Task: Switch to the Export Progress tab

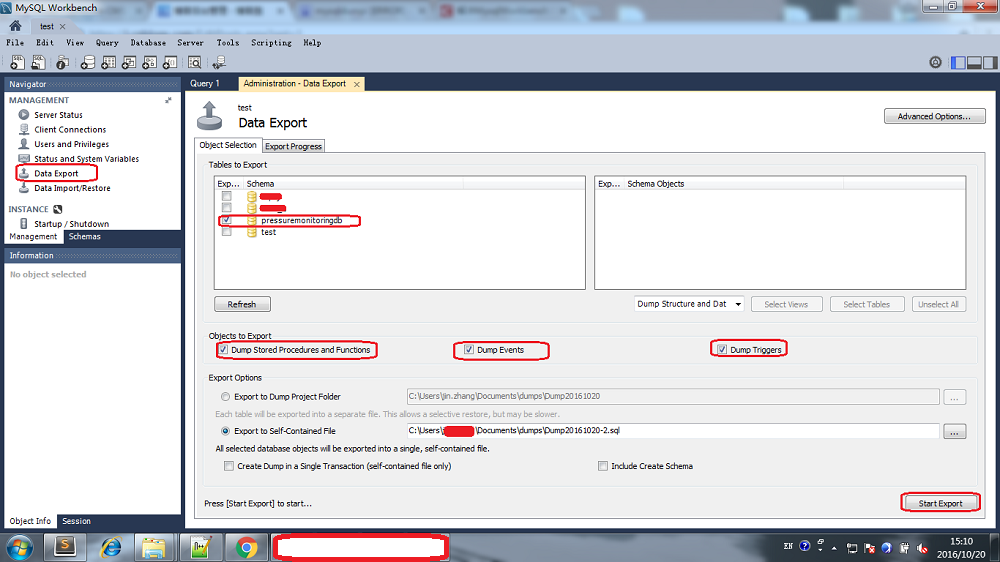Action: pos(293,146)
